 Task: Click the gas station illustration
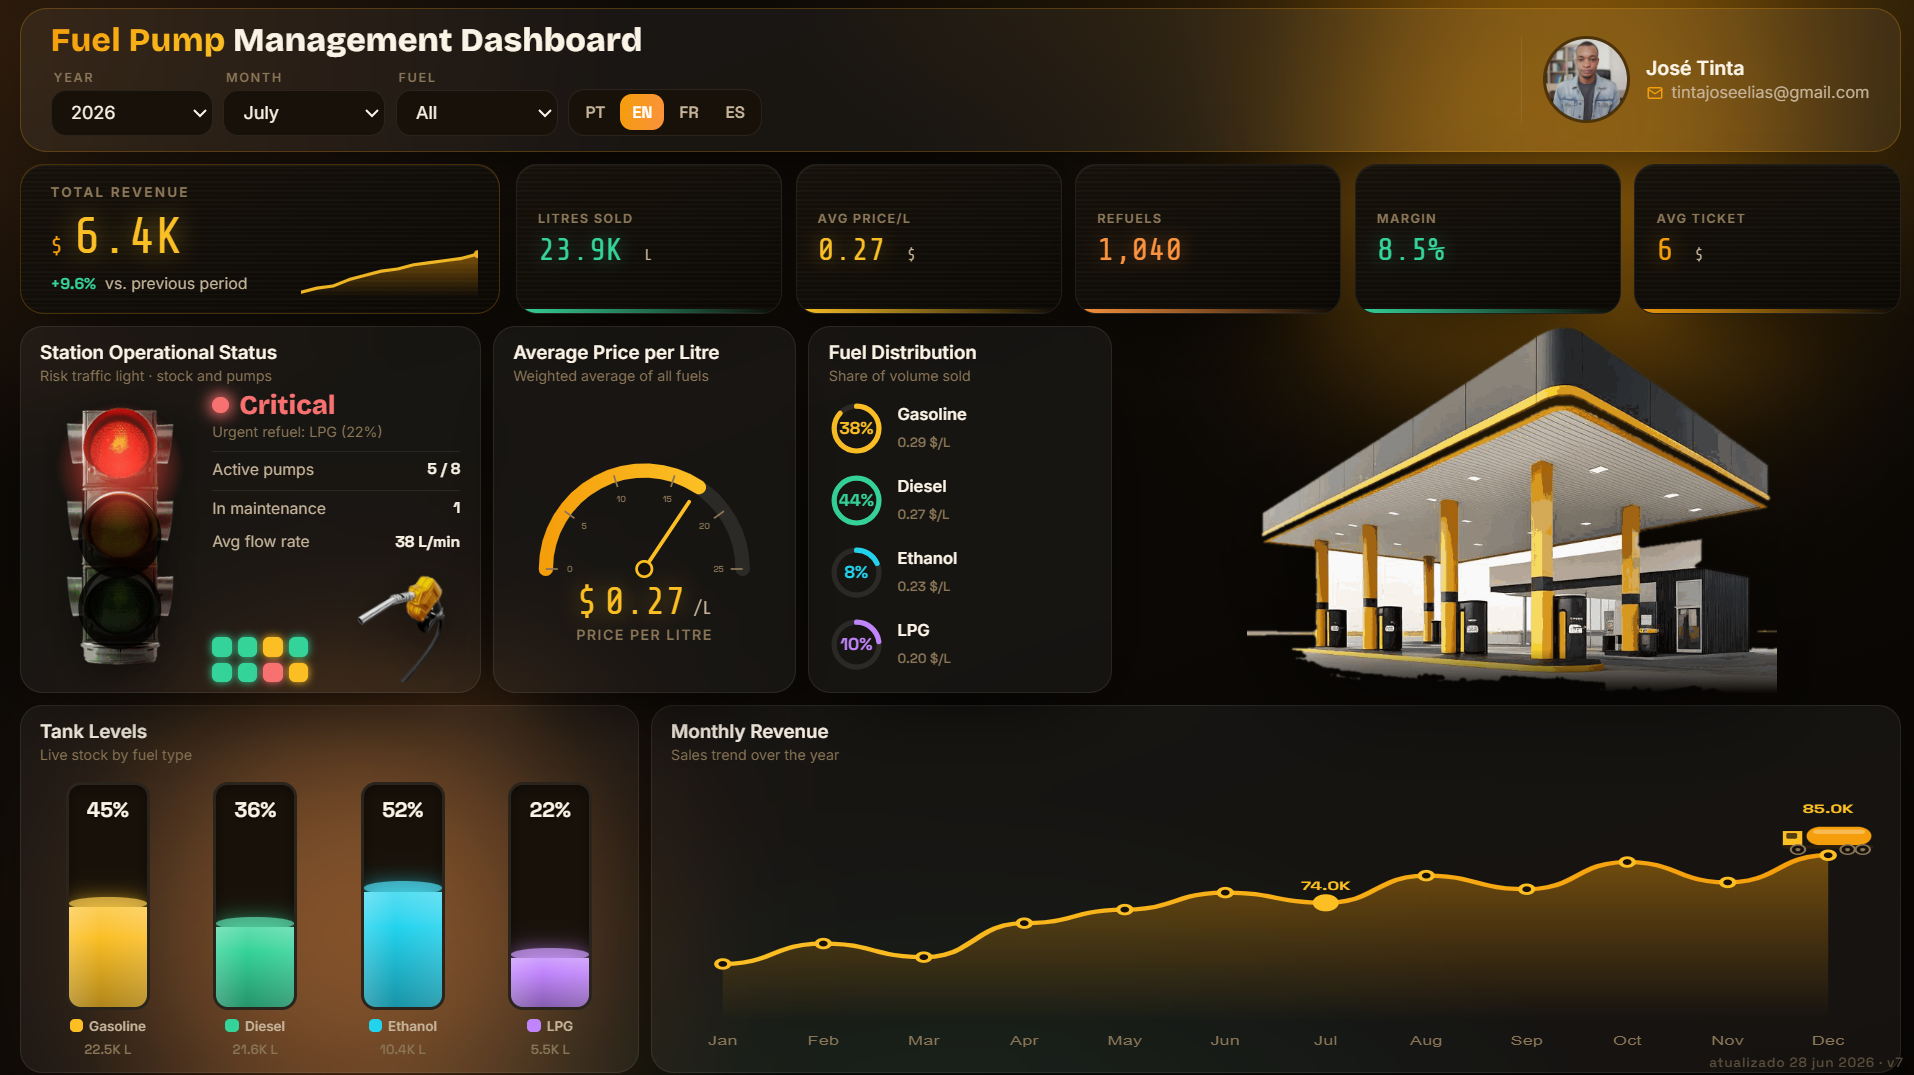tap(1512, 510)
